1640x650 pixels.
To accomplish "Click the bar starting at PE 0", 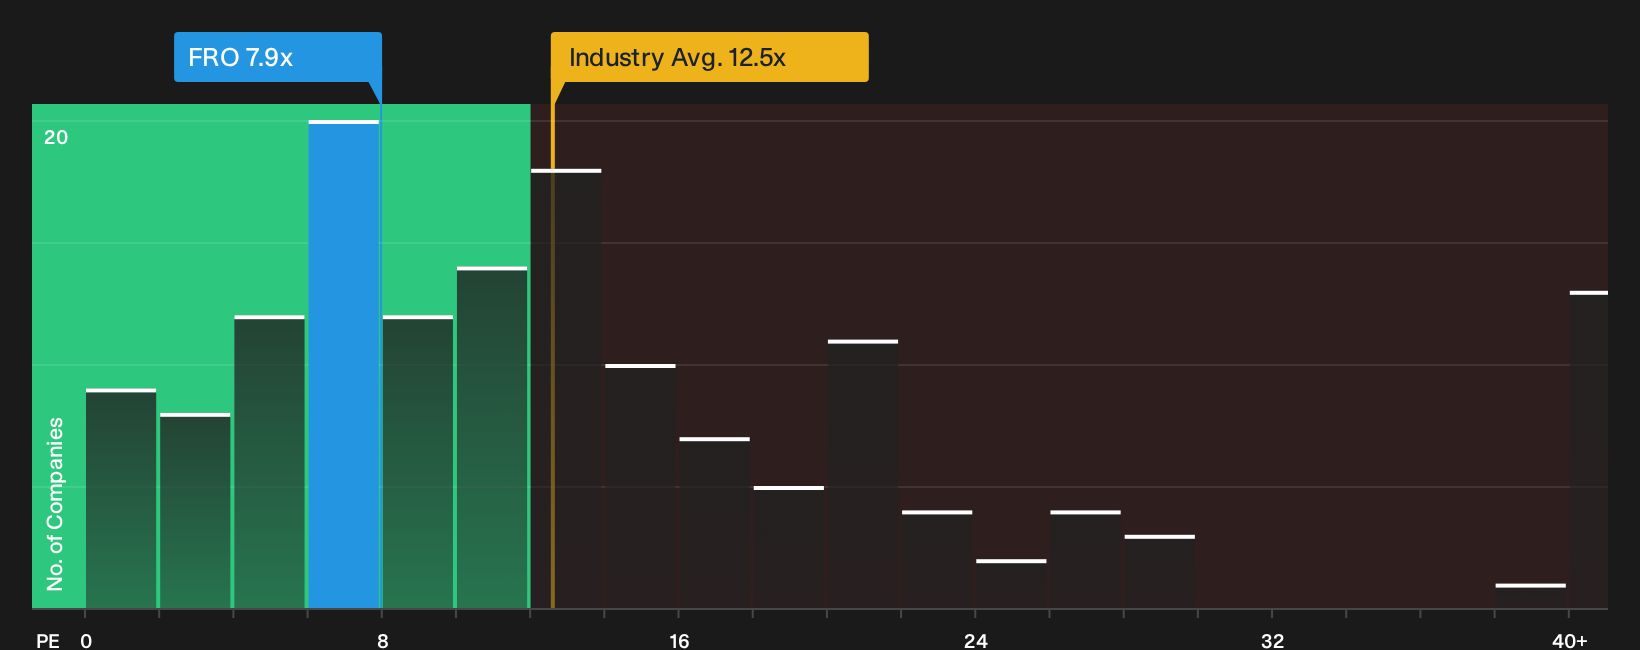I will pos(121,498).
